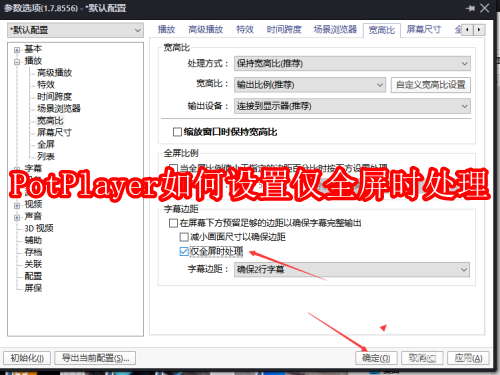The height and width of the screenshot is (375, 500).
Task: Enable 缩放窗口时保持宽高比 checkbox
Action: pyautogui.click(x=177, y=132)
